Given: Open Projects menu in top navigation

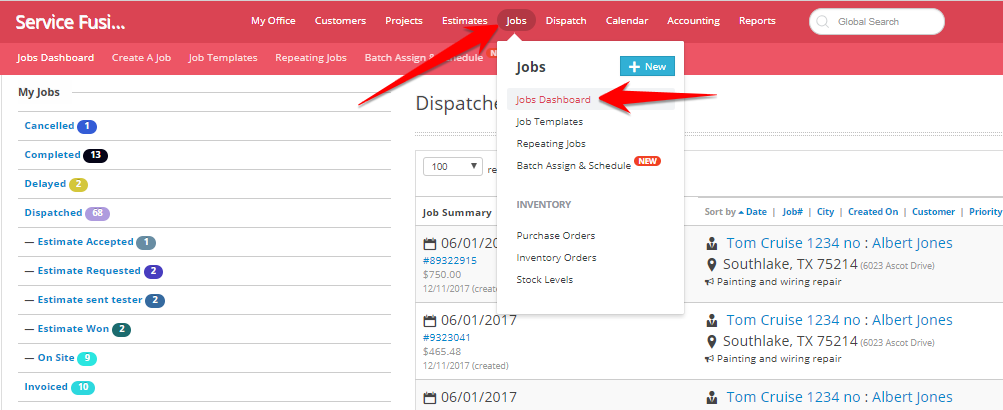Looking at the screenshot, I should [x=404, y=21].
